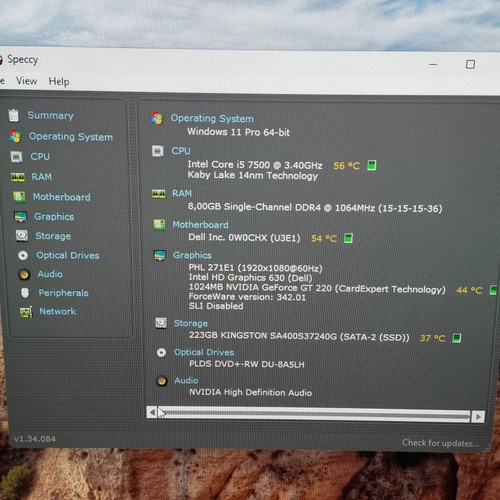The image size is (500, 500).
Task: Click the Windows flag icon in summary panel
Action: (157, 118)
